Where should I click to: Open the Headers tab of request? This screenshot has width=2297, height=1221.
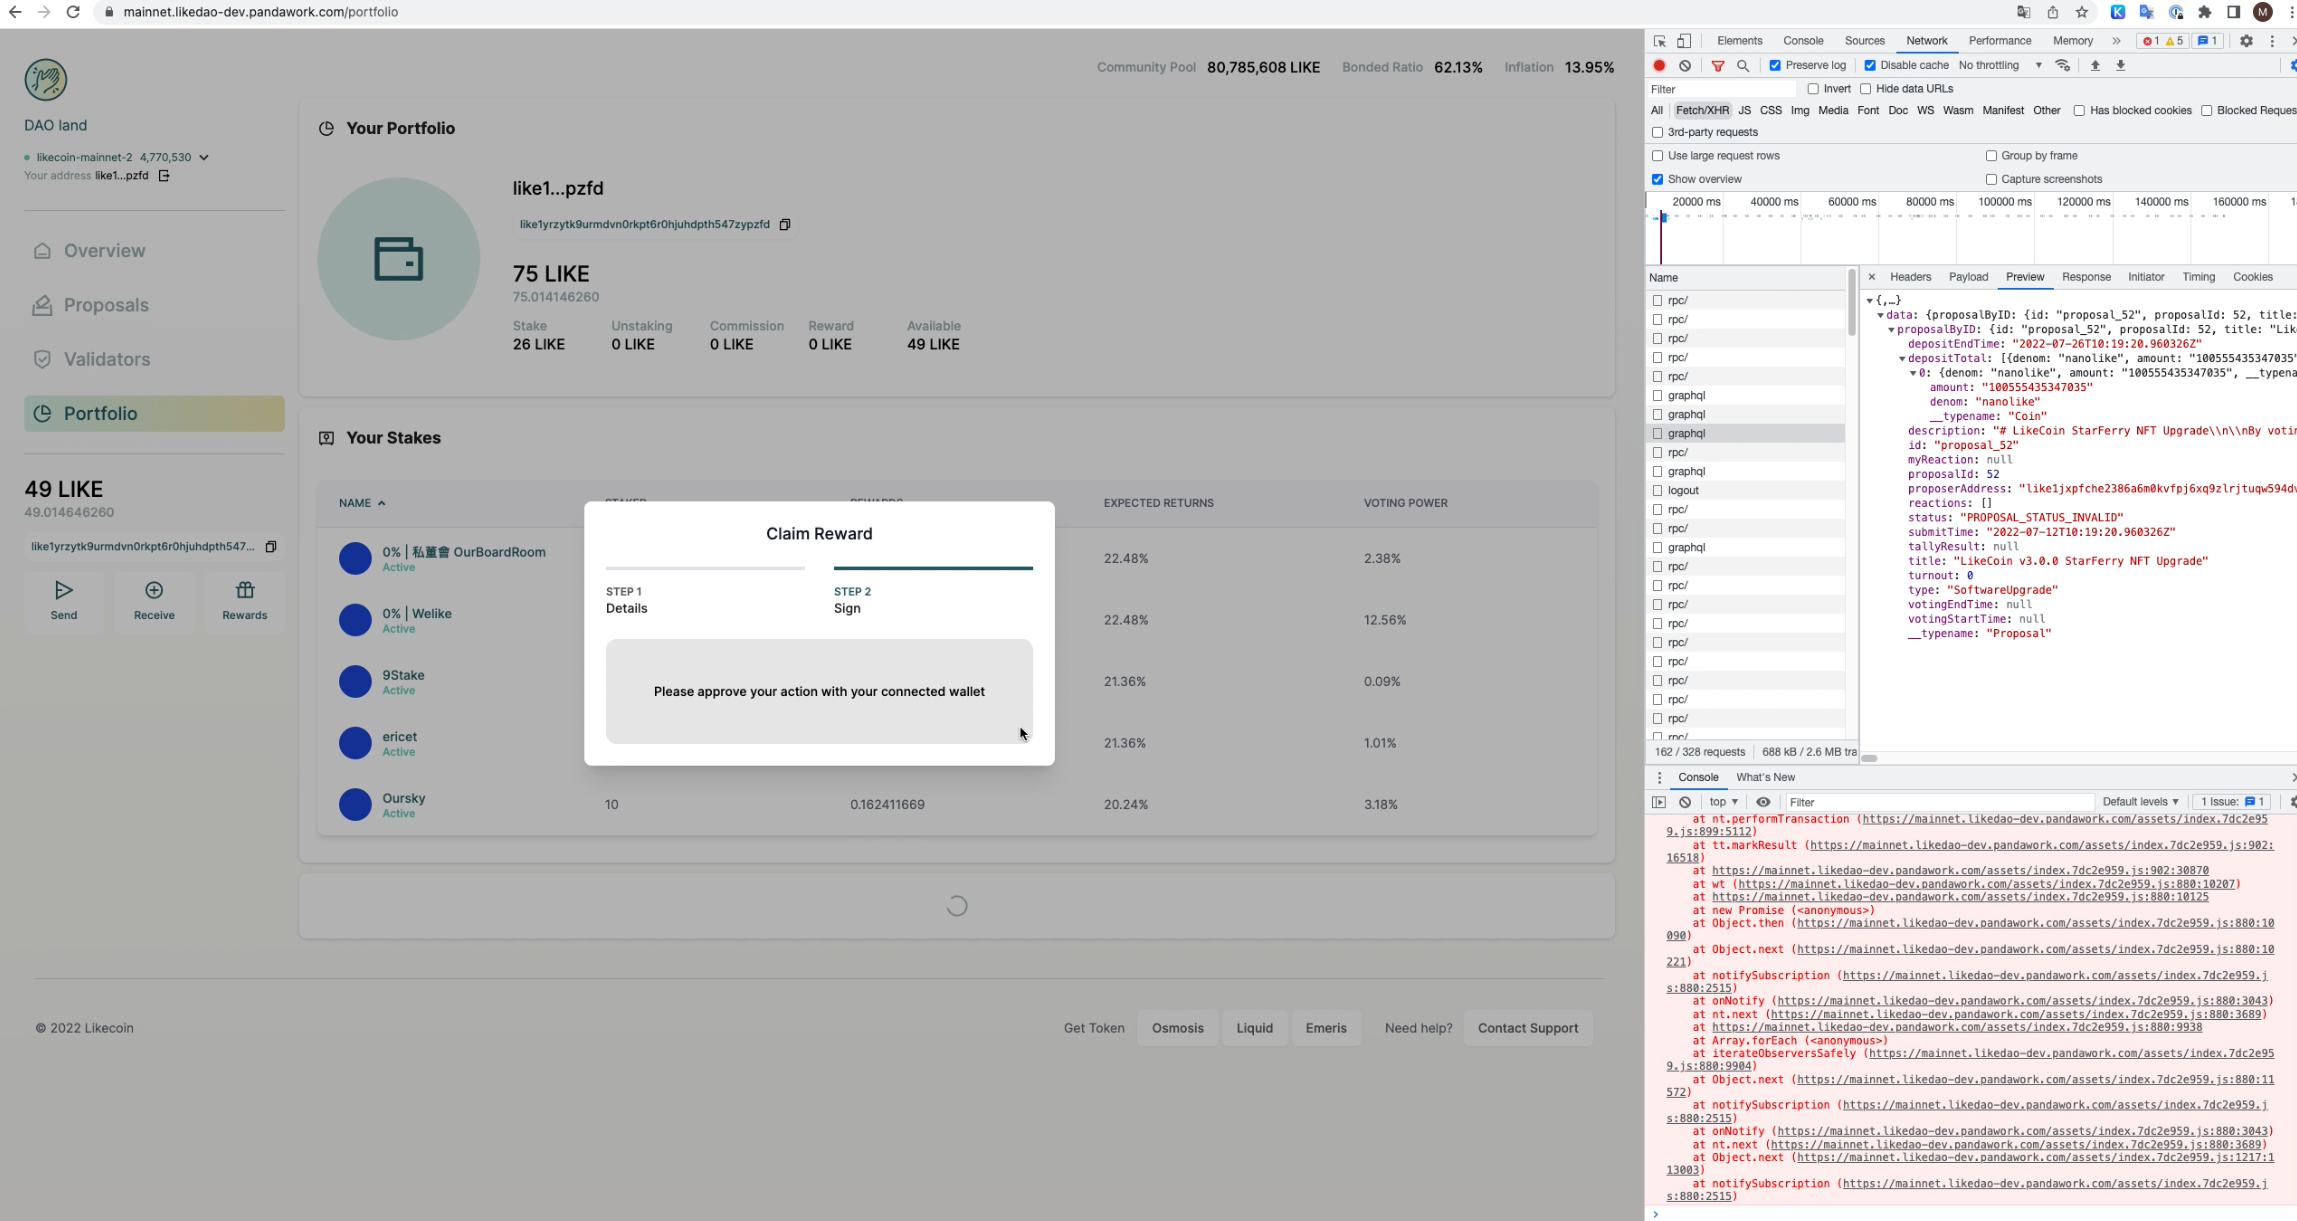click(x=1910, y=277)
